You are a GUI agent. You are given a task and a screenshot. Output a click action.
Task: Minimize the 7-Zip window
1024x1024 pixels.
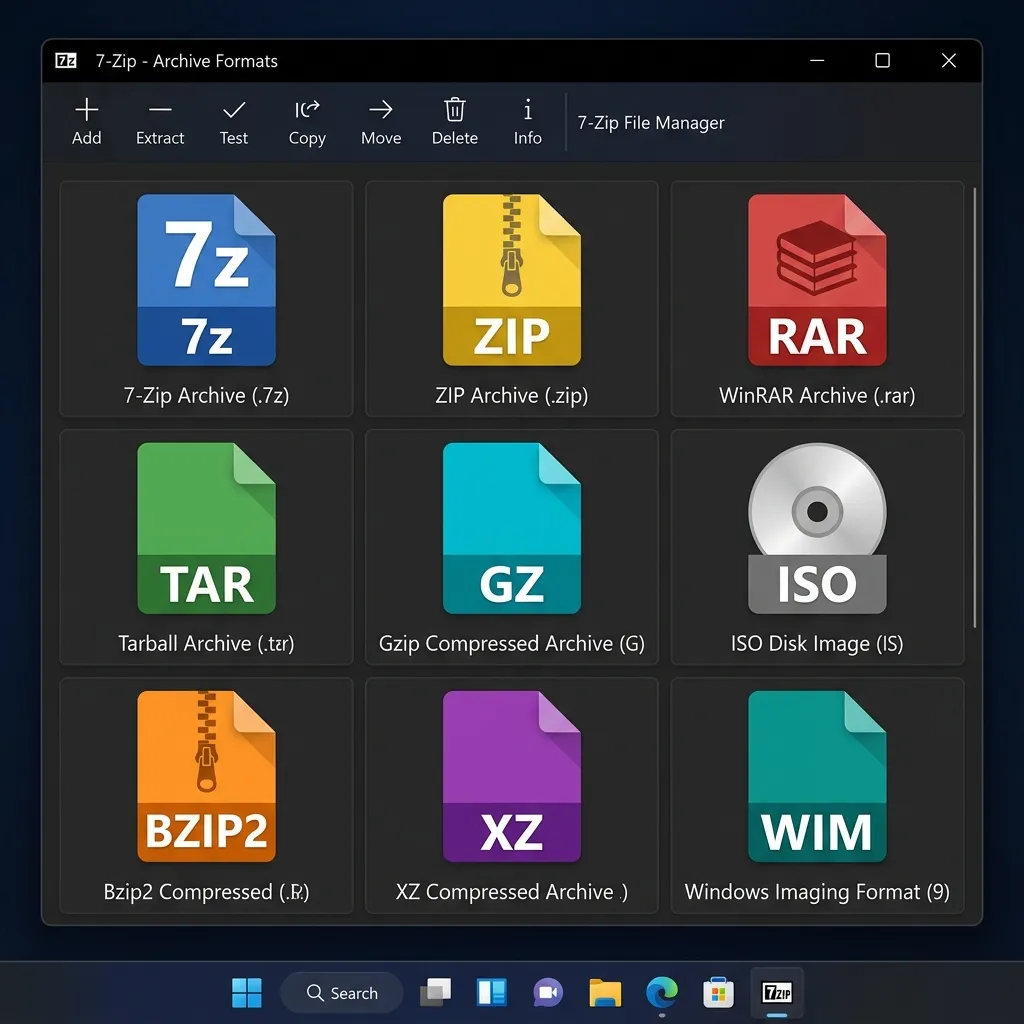817,61
